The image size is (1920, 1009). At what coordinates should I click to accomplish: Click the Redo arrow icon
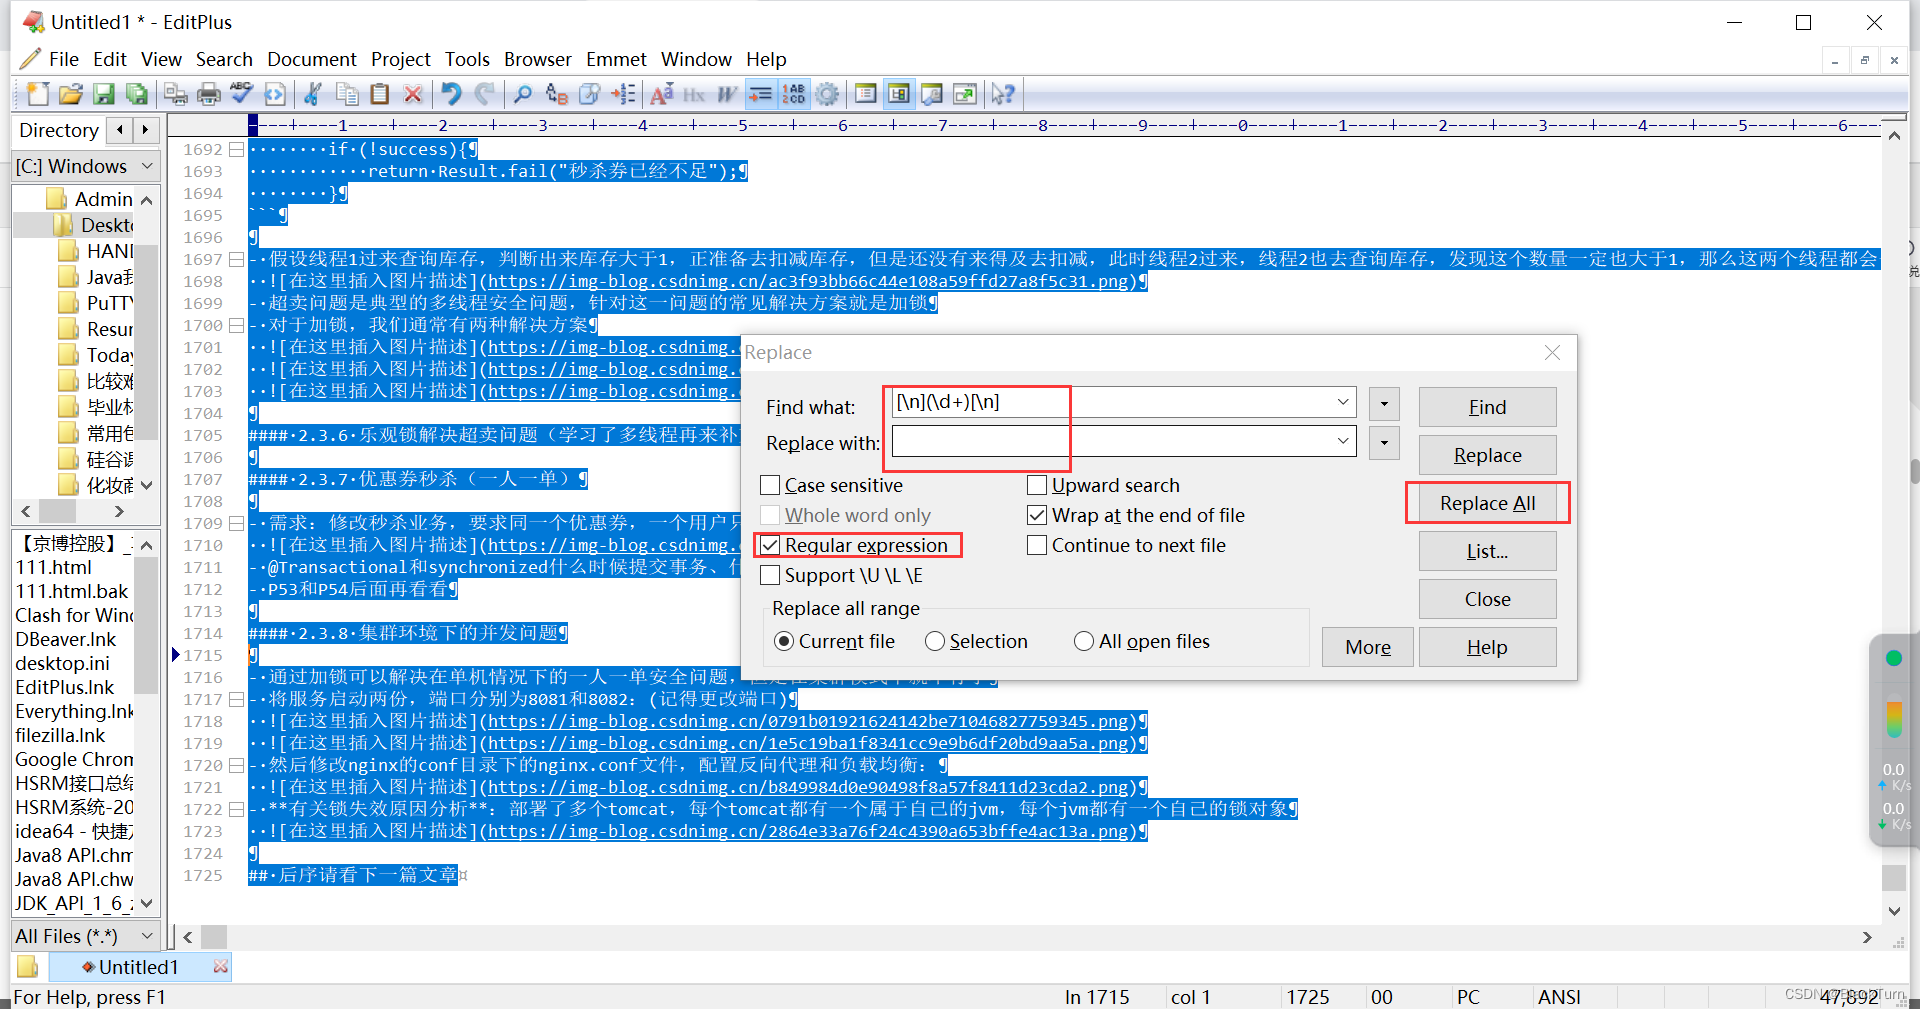(485, 94)
